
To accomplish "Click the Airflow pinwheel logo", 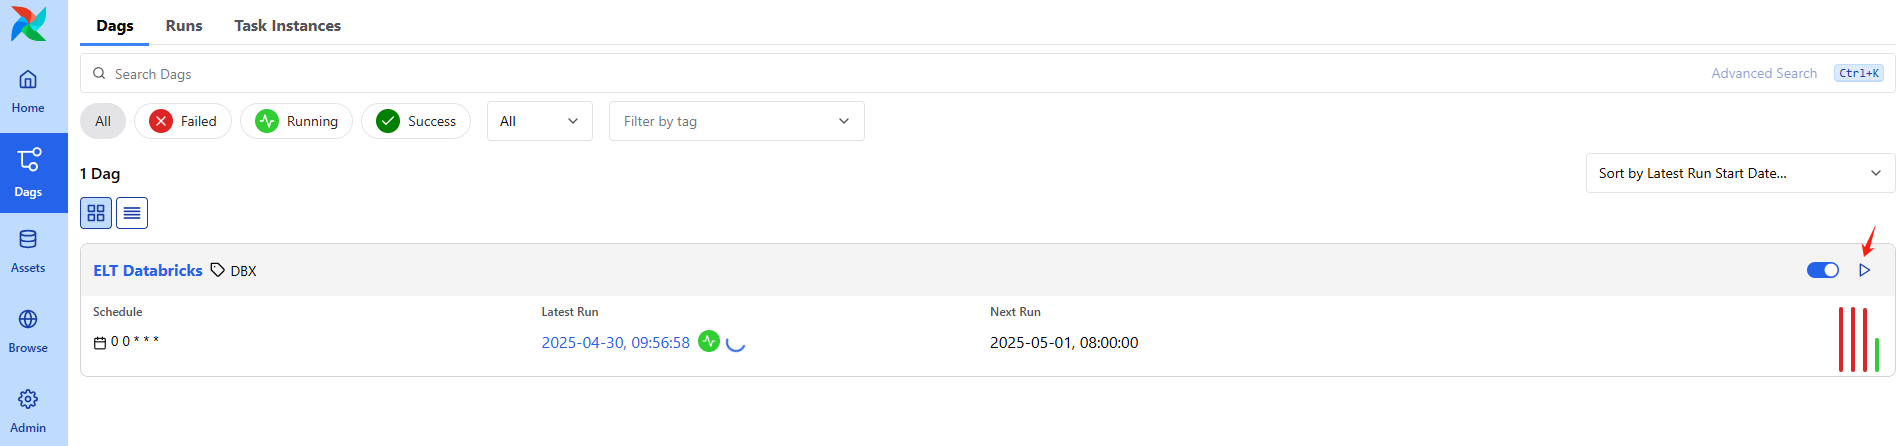I will click(29, 24).
